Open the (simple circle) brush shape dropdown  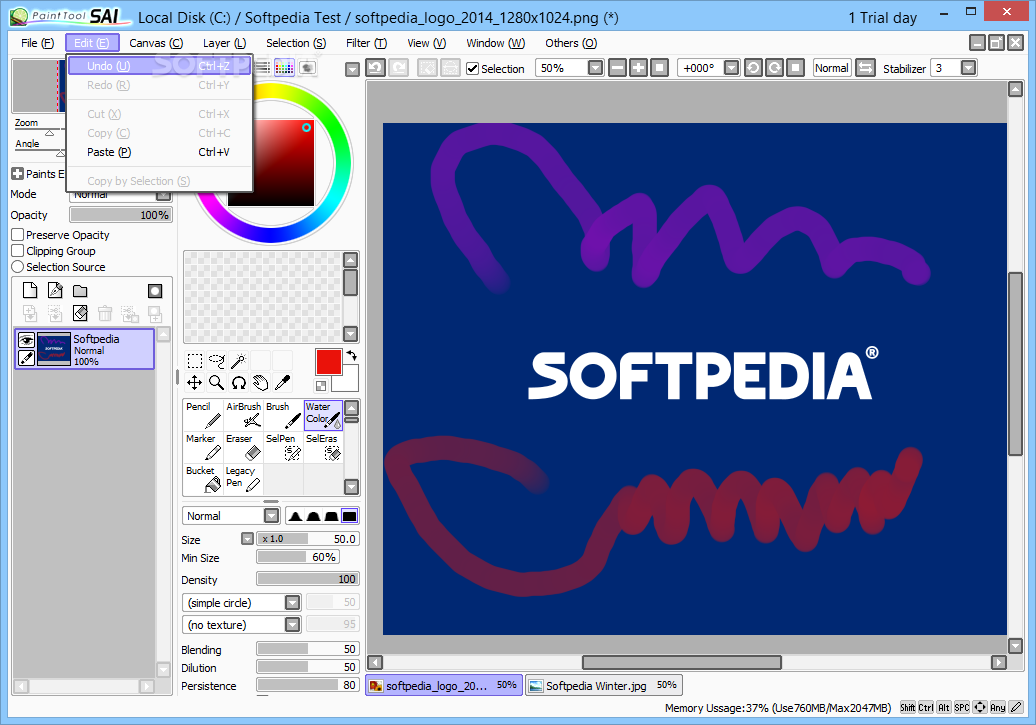tap(293, 603)
